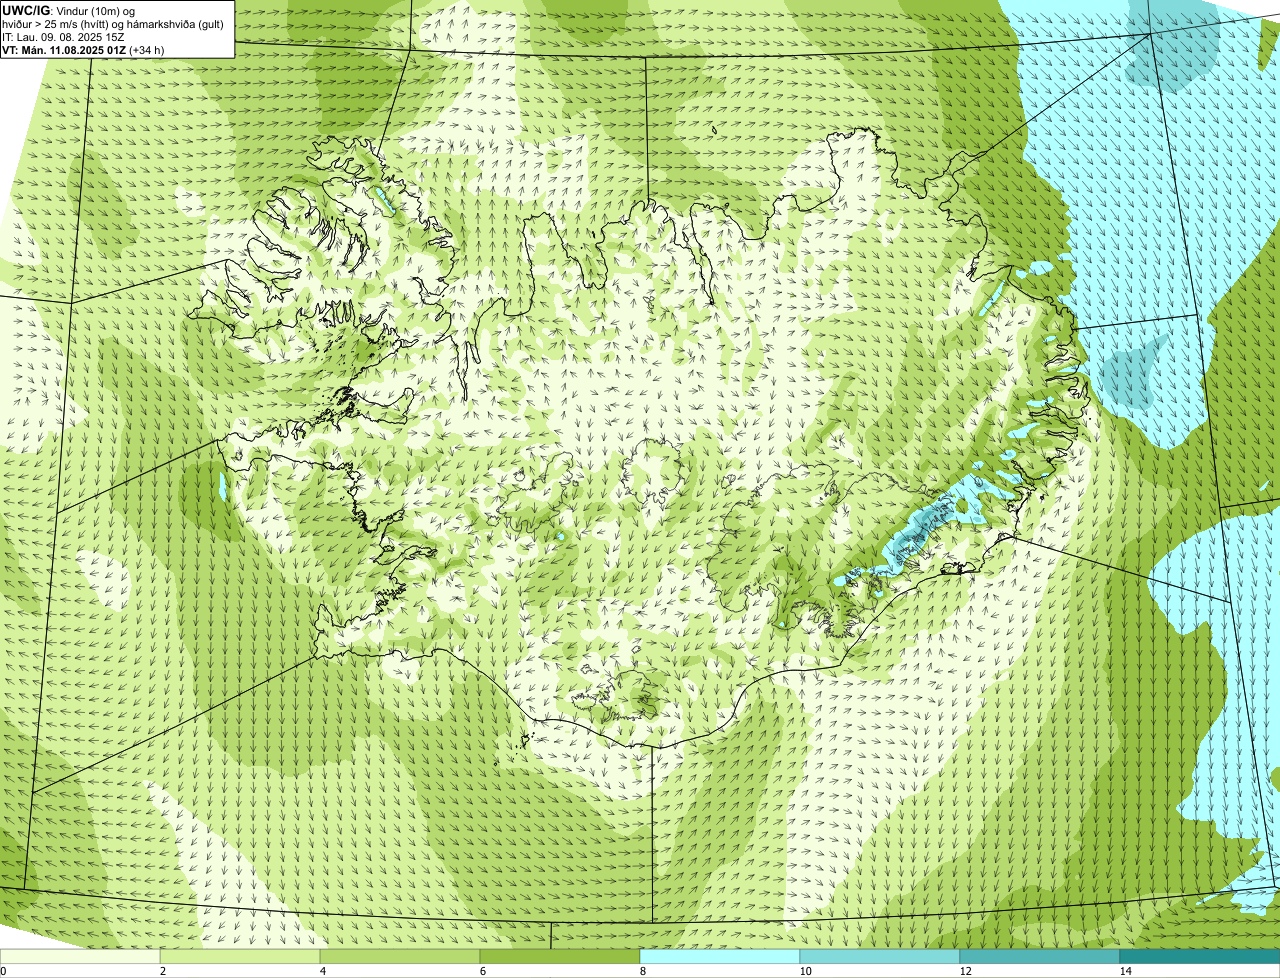Click the '4' label on the wind scale
The image size is (1280, 978).
pos(322,971)
